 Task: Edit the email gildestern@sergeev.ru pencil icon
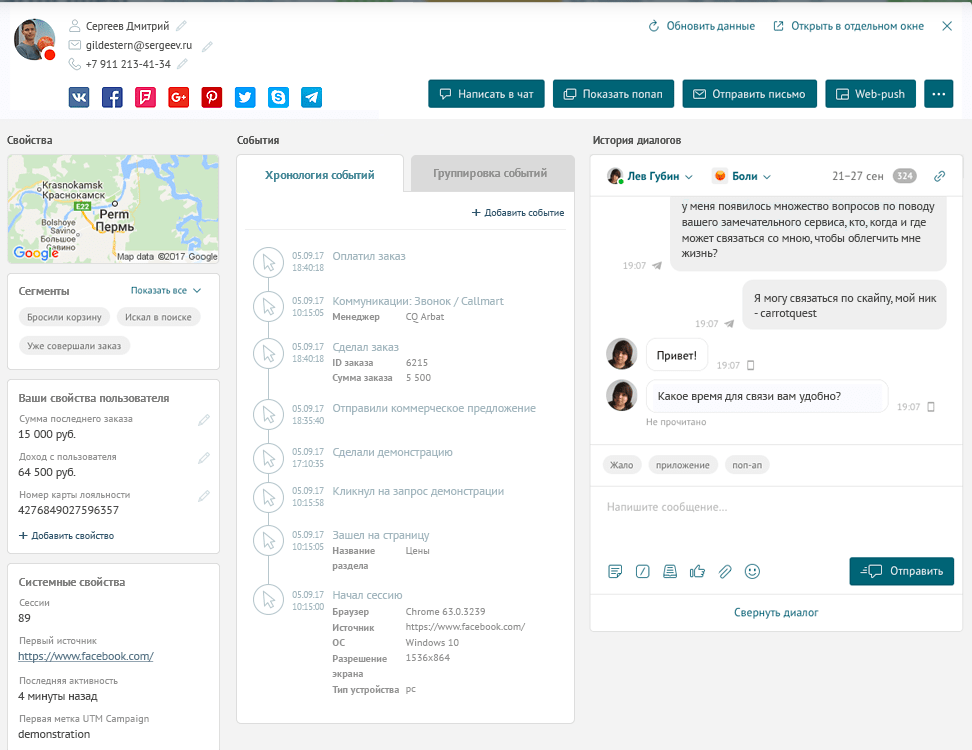point(207,46)
